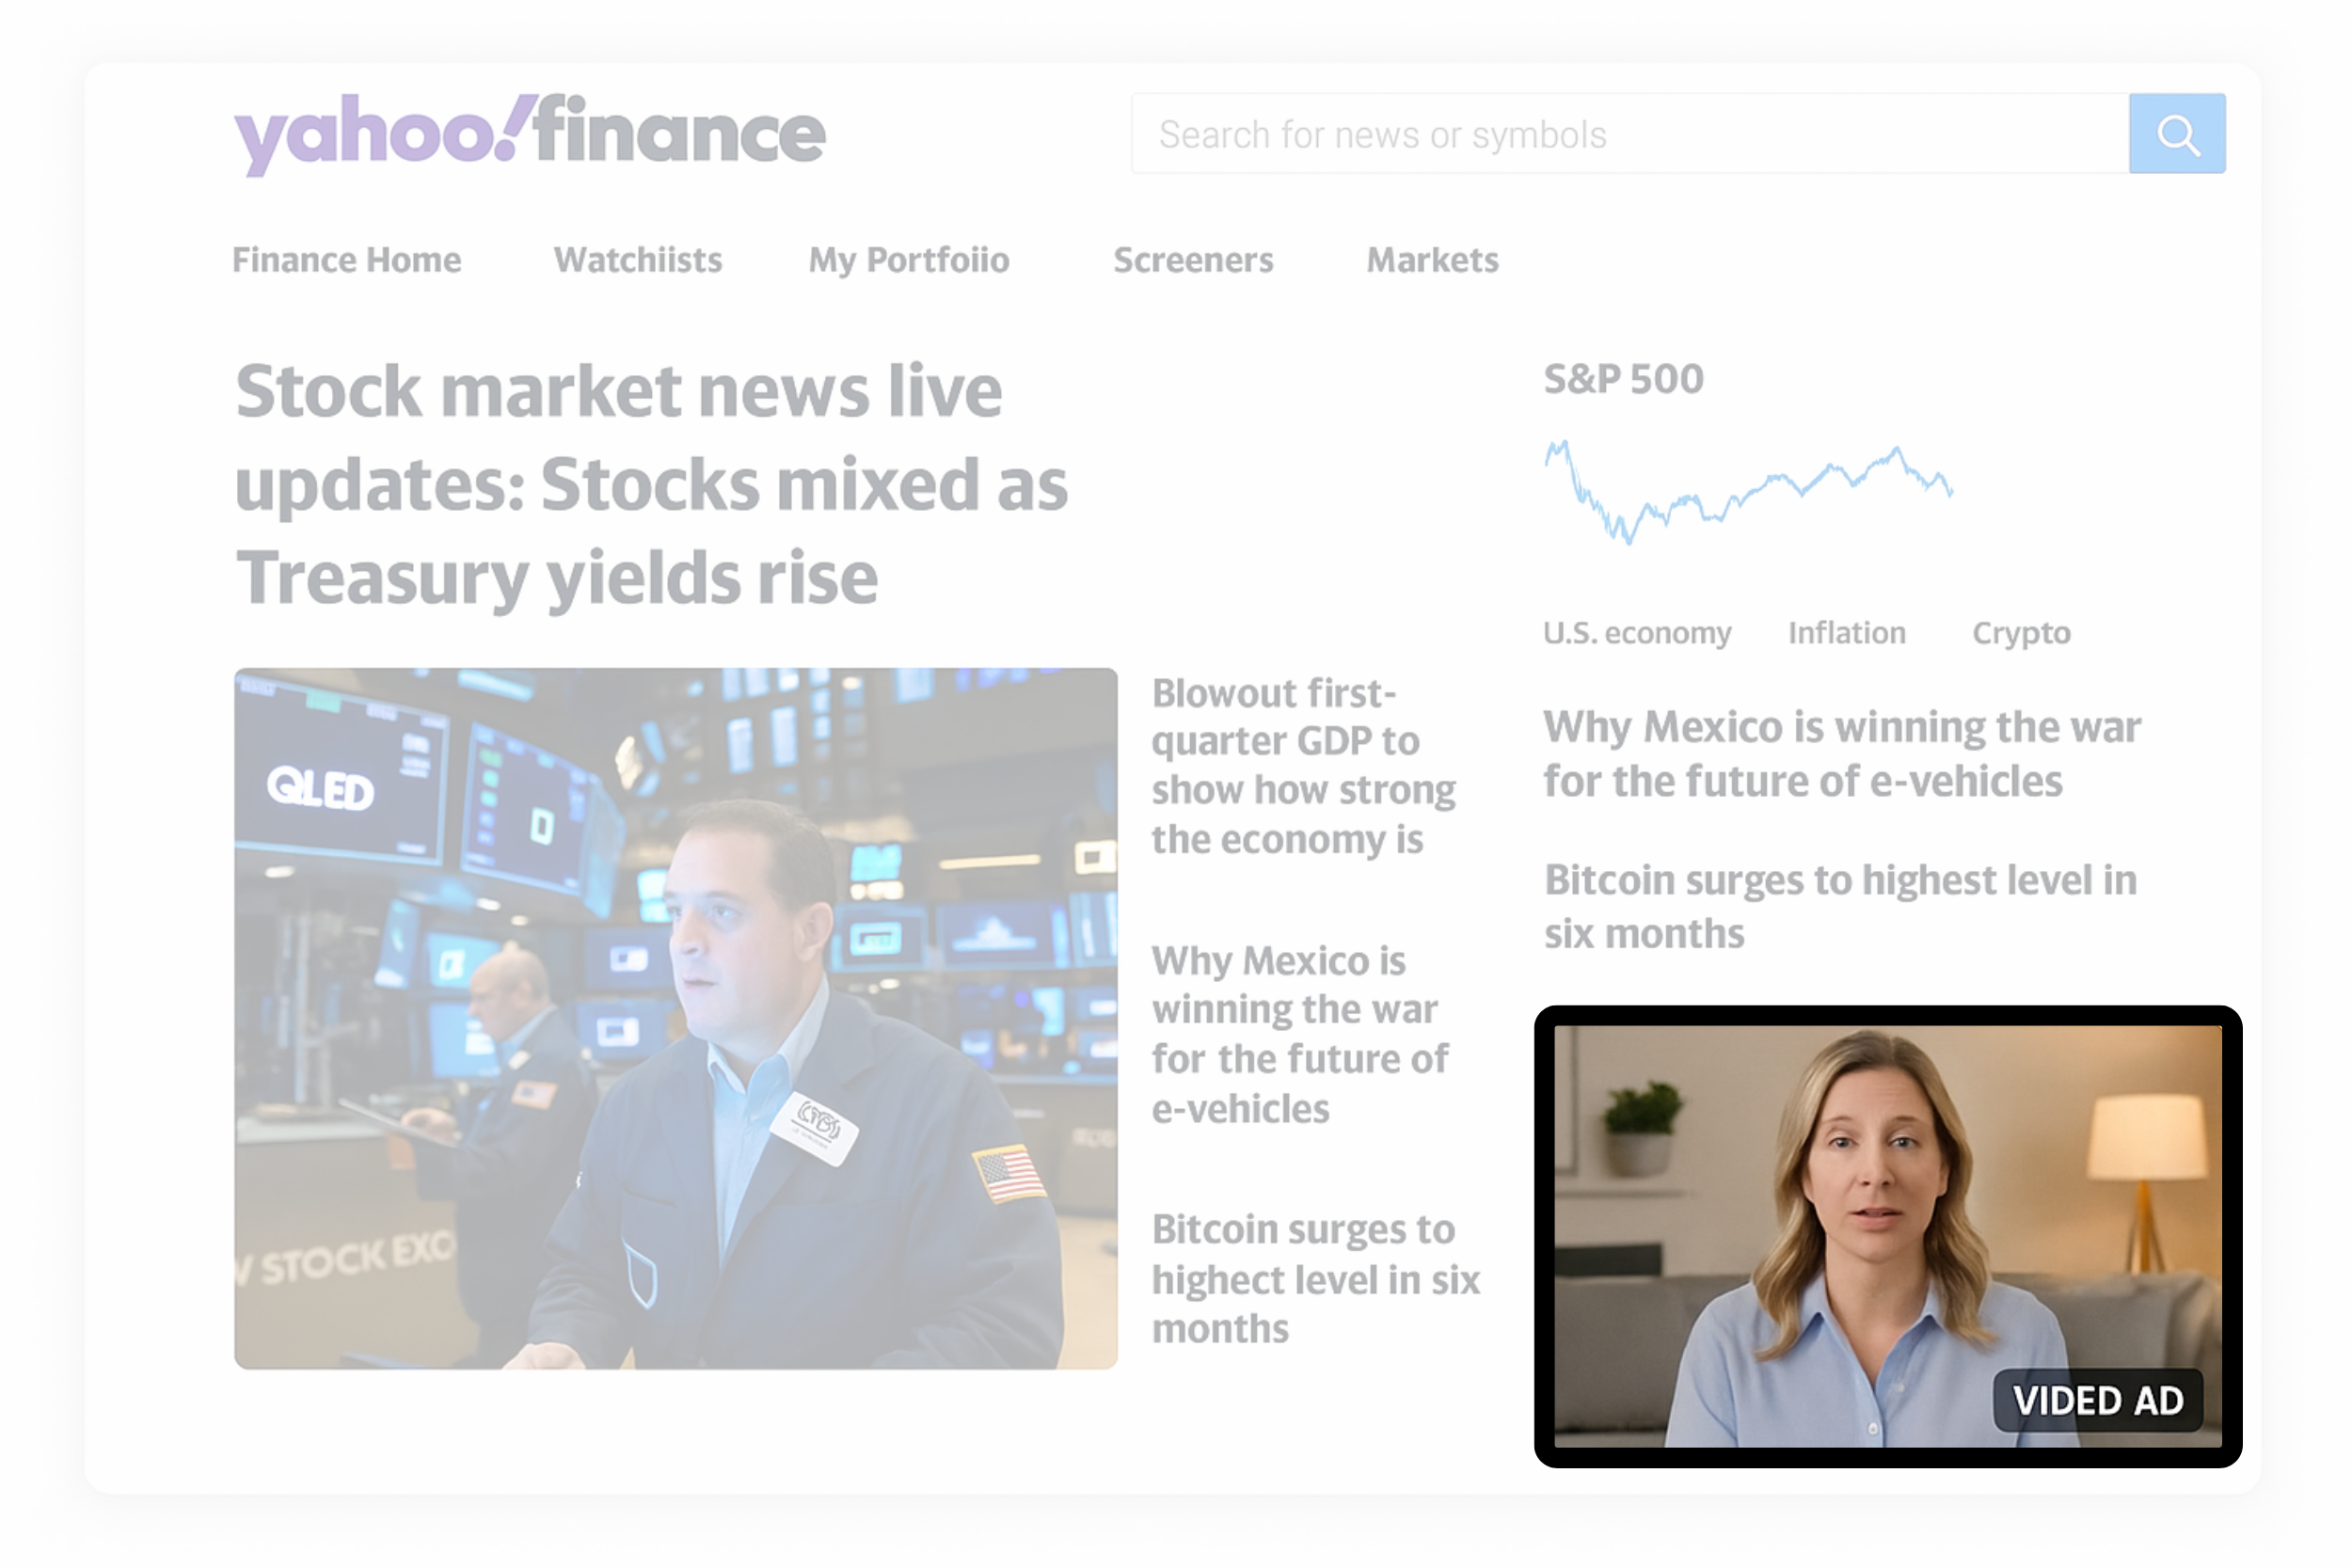Open the Finance Home menu item
Image resolution: width=2352 pixels, height=1568 pixels.
click(346, 260)
